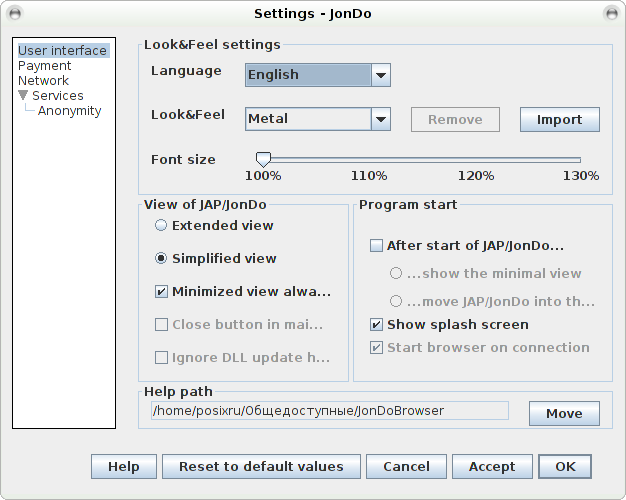Collapse the Services tree triangle

coord(23,95)
